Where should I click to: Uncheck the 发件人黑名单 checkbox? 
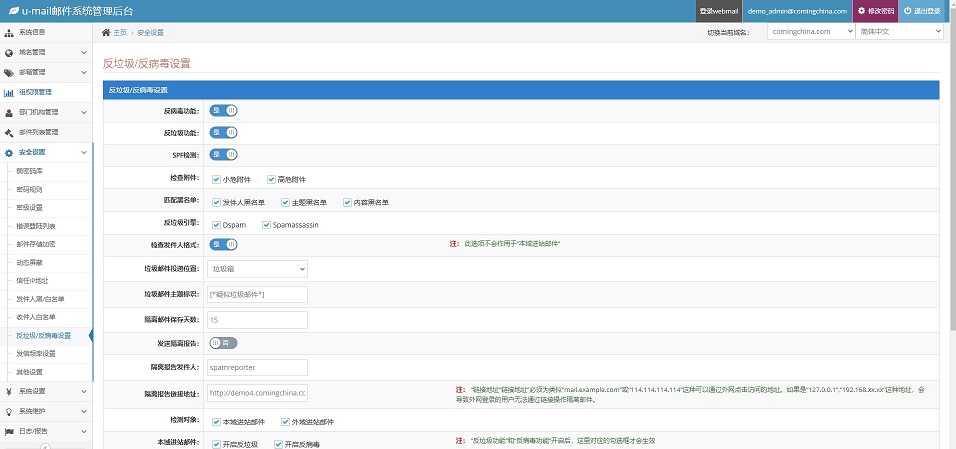point(216,202)
